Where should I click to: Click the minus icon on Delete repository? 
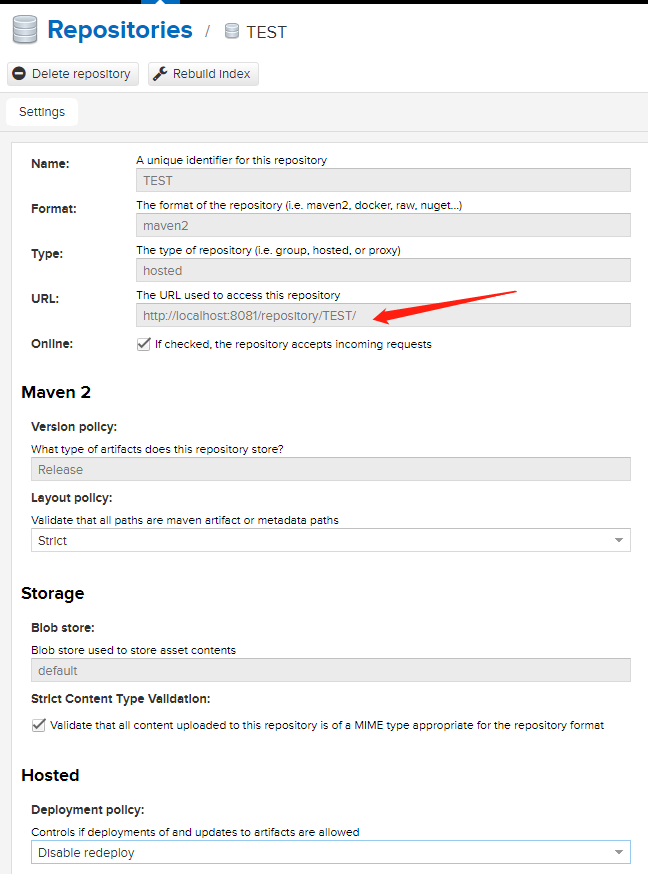(x=19, y=74)
